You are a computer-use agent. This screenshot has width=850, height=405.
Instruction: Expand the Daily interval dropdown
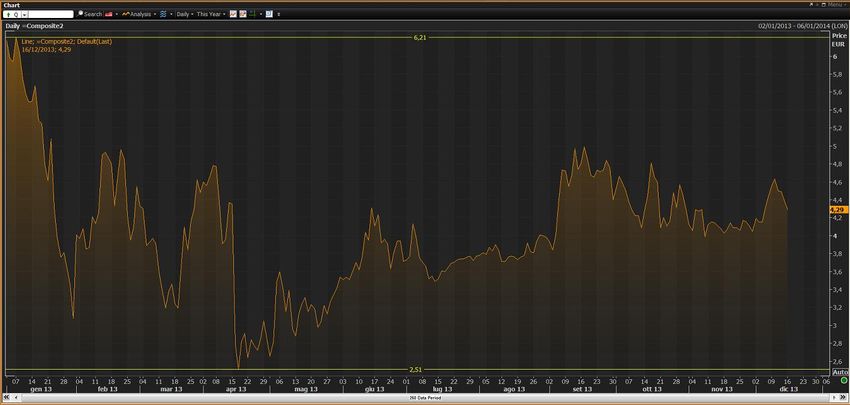[x=184, y=15]
